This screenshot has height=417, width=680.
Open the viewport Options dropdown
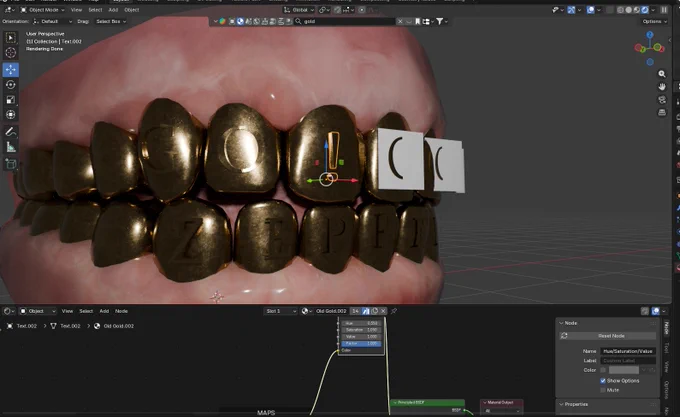654,21
